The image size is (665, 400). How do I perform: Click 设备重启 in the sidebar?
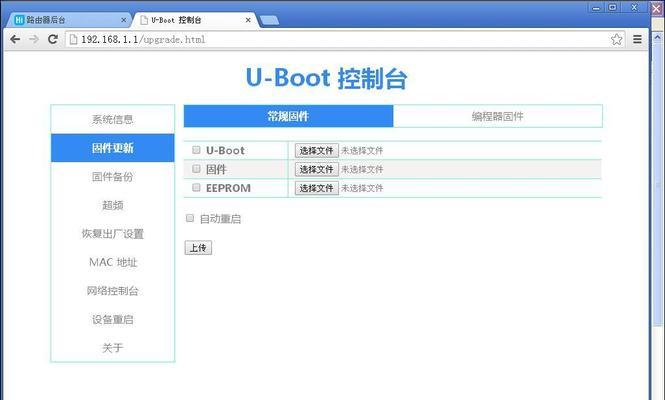[x=112, y=319]
